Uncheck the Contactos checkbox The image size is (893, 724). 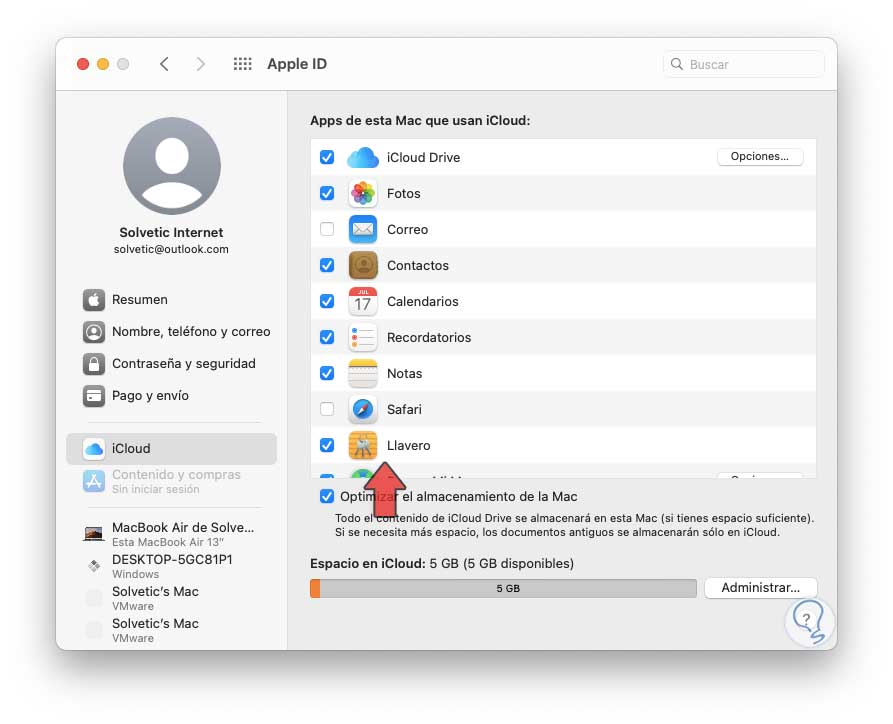coord(327,265)
